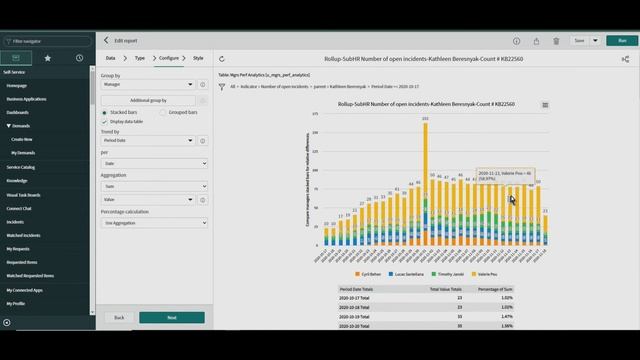Open My Profile in navigator
This screenshot has height=360, width=640.
(x=16, y=304)
